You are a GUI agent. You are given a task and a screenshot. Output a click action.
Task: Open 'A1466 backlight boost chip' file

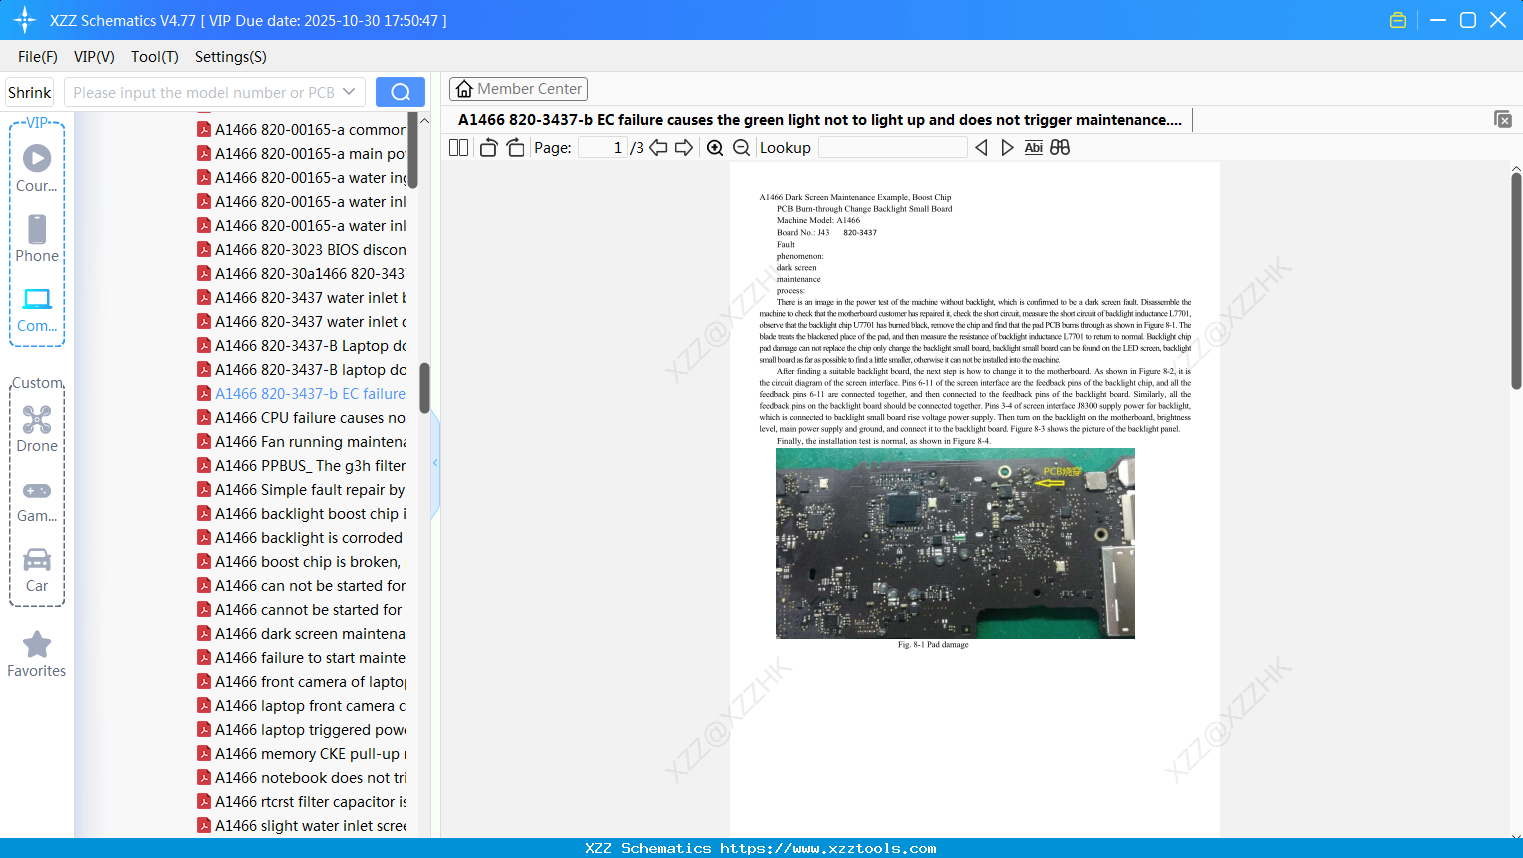pos(311,514)
